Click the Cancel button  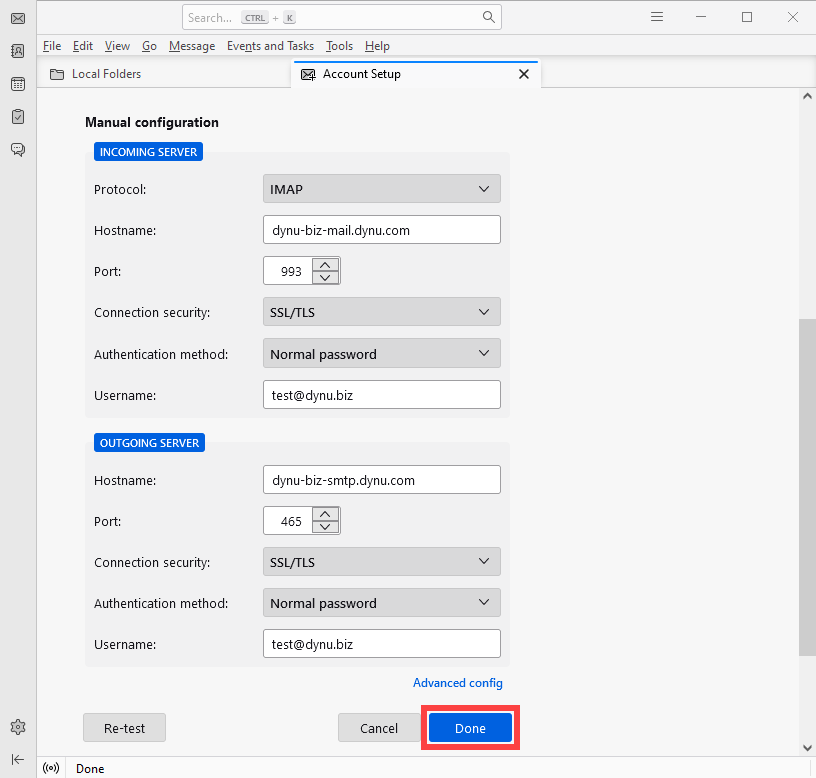(x=379, y=728)
